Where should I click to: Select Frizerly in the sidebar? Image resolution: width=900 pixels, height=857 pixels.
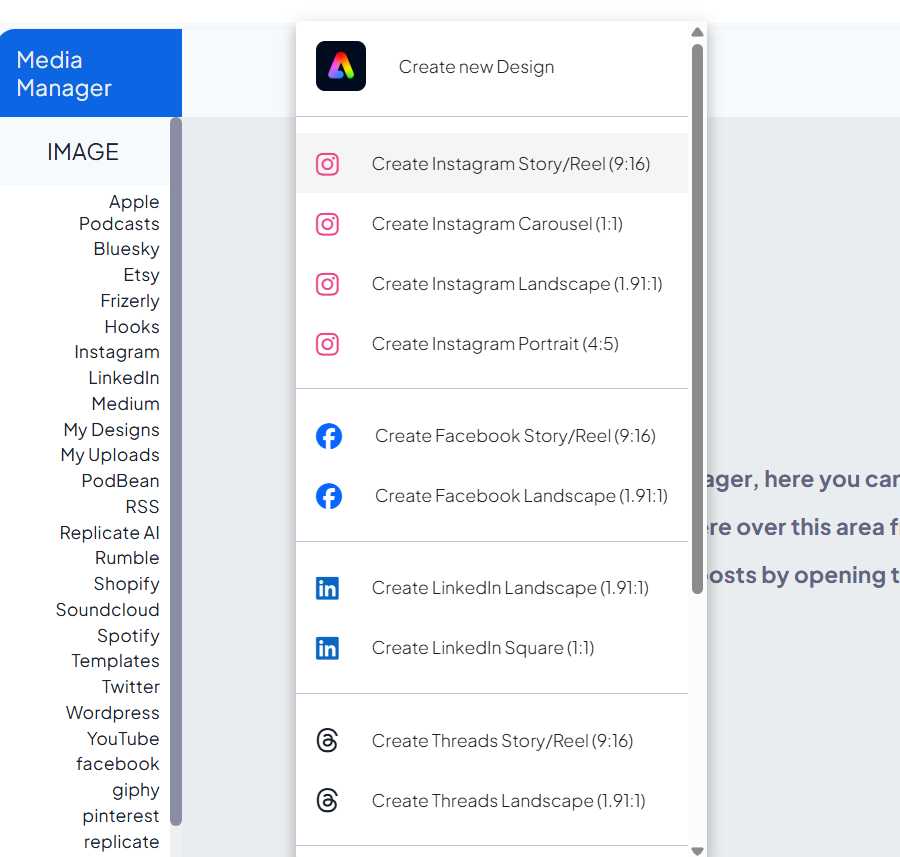[x=130, y=301]
